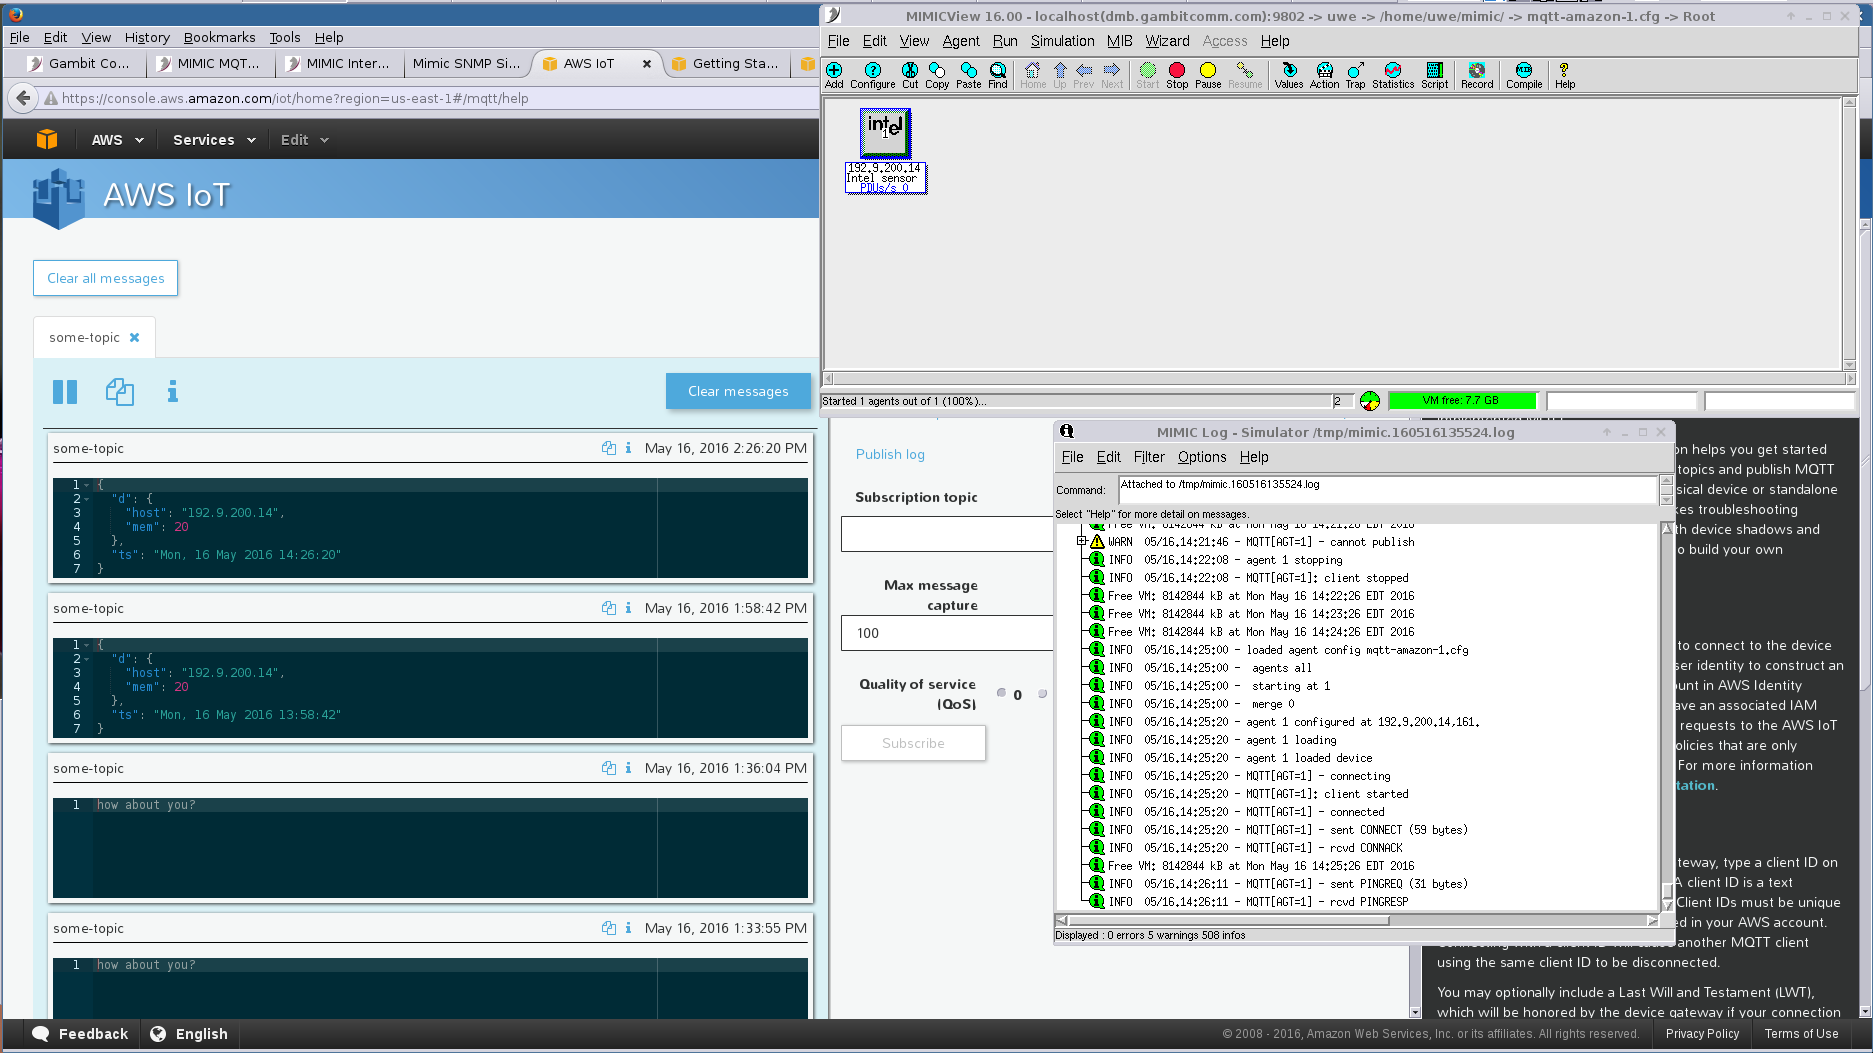Open the Configure agent tool
The image size is (1873, 1053).
872,74
